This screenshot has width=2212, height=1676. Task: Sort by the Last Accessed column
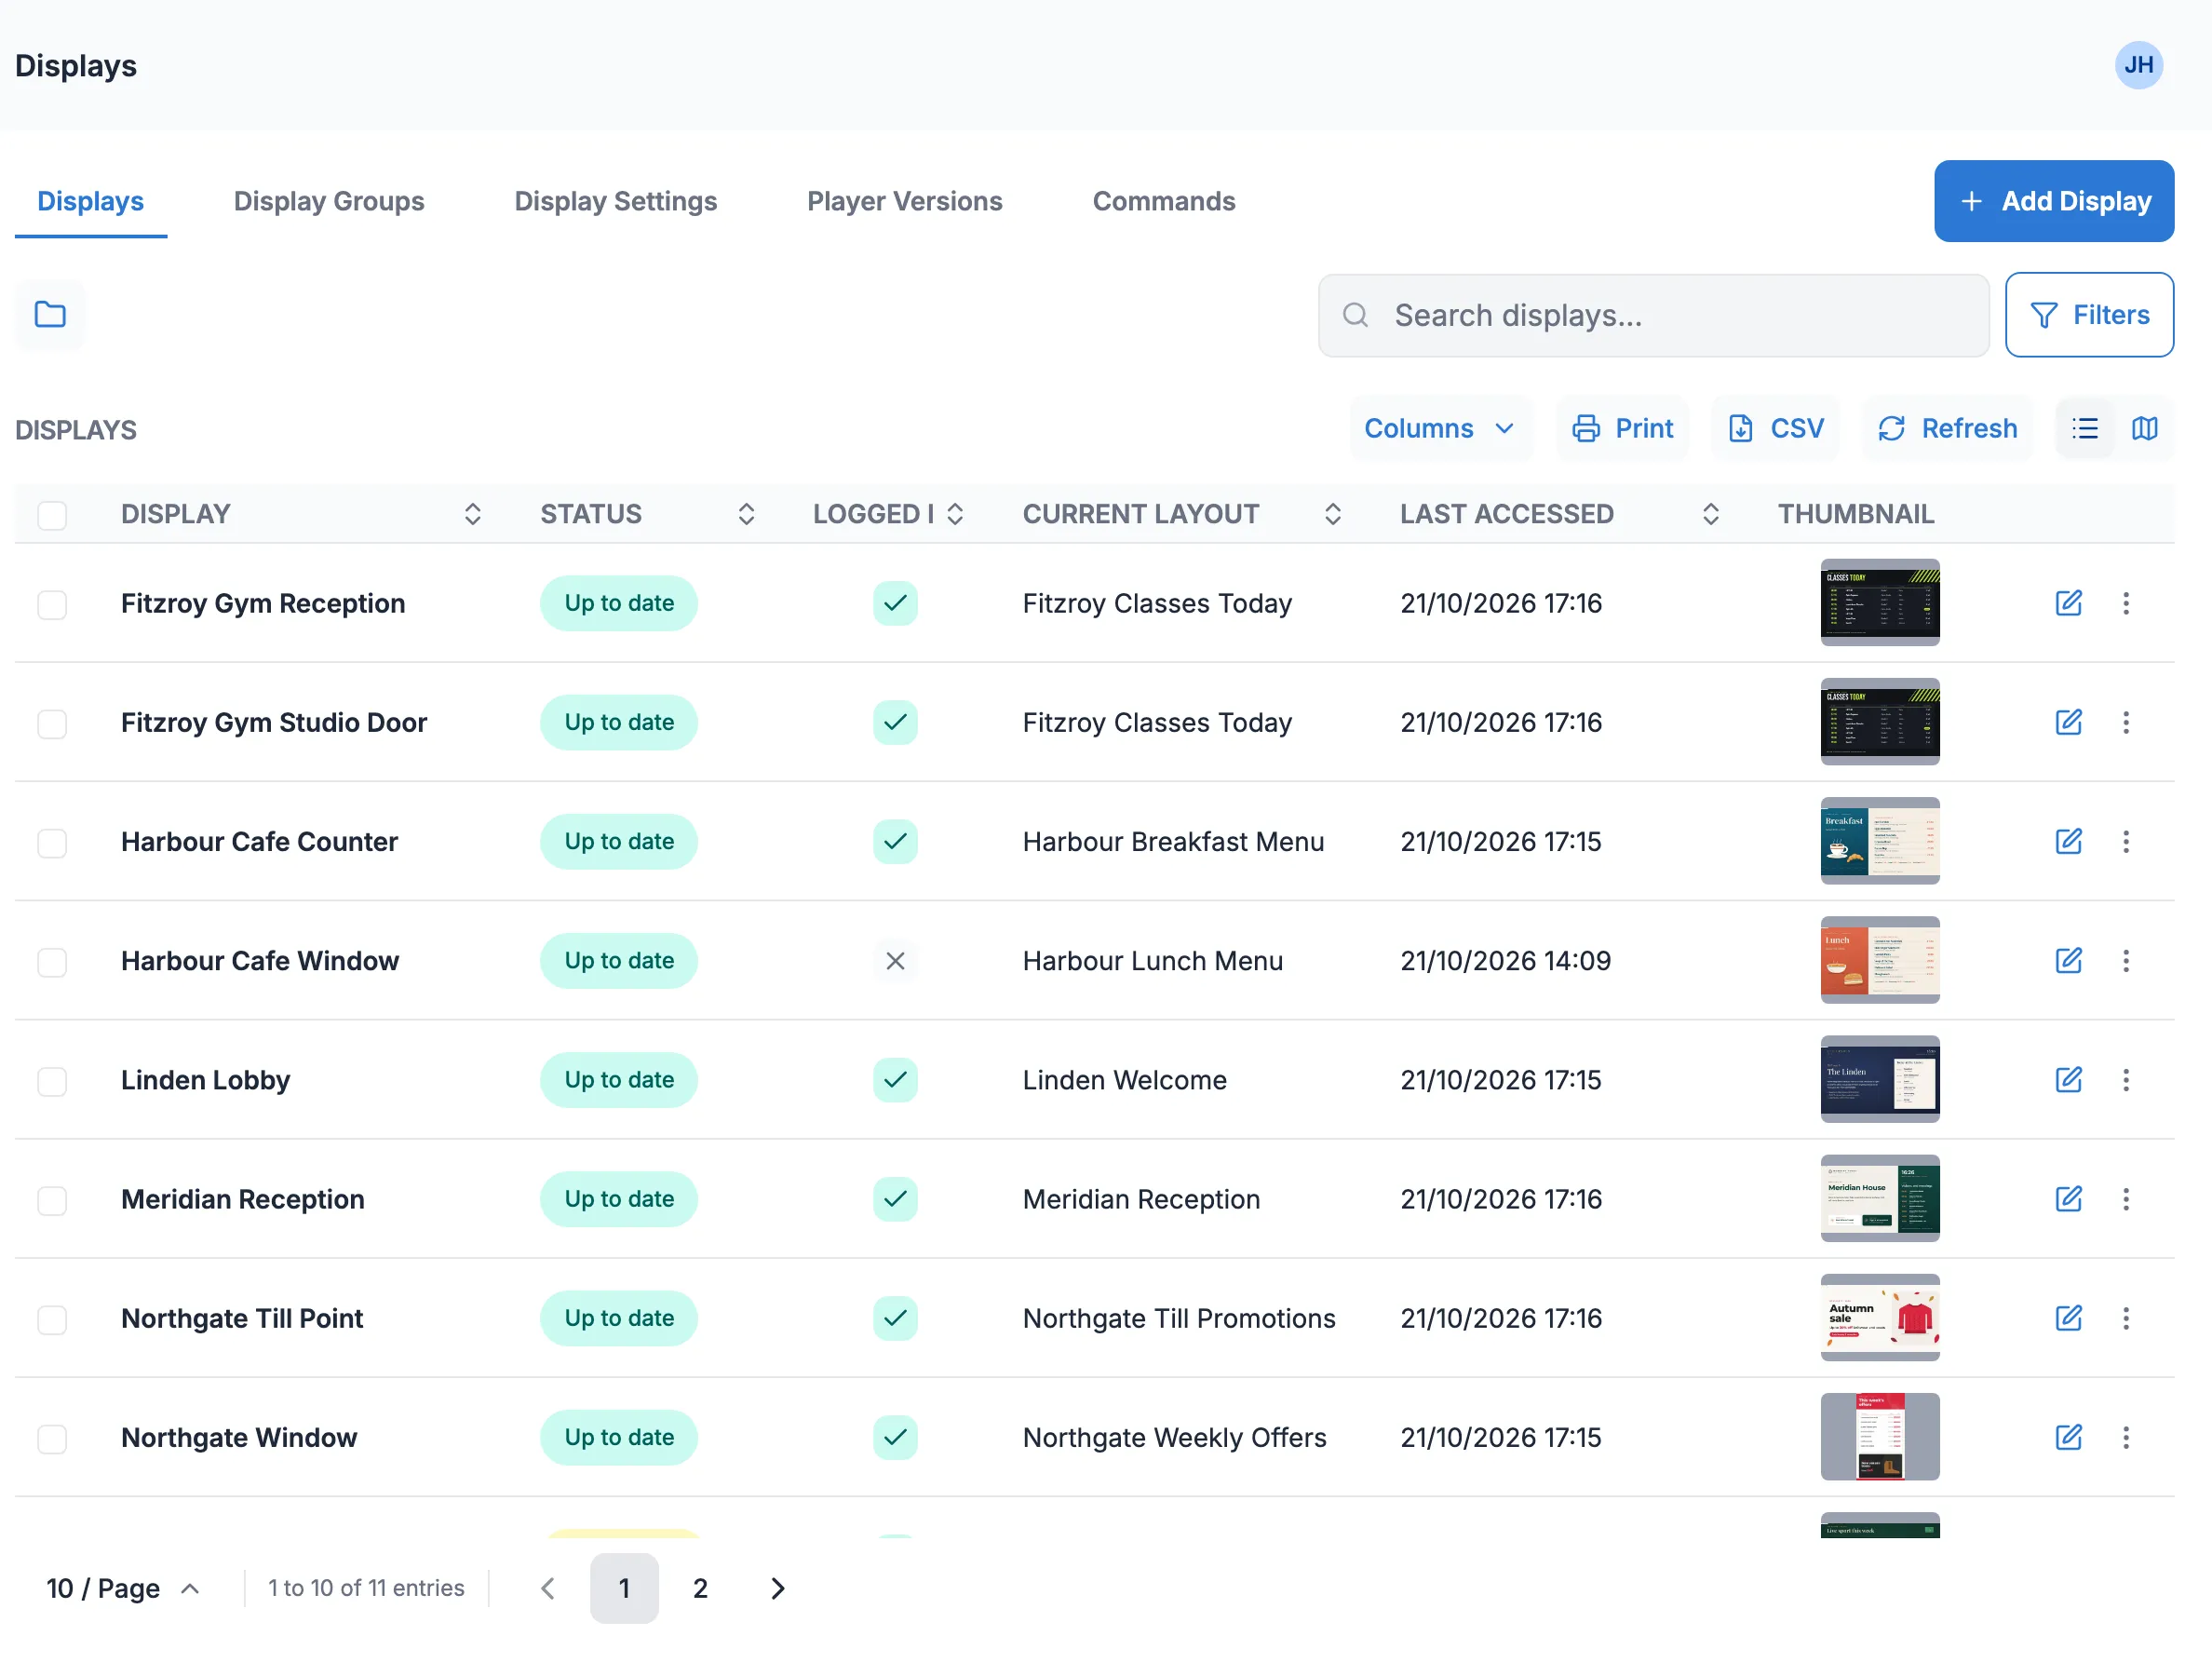1710,514
